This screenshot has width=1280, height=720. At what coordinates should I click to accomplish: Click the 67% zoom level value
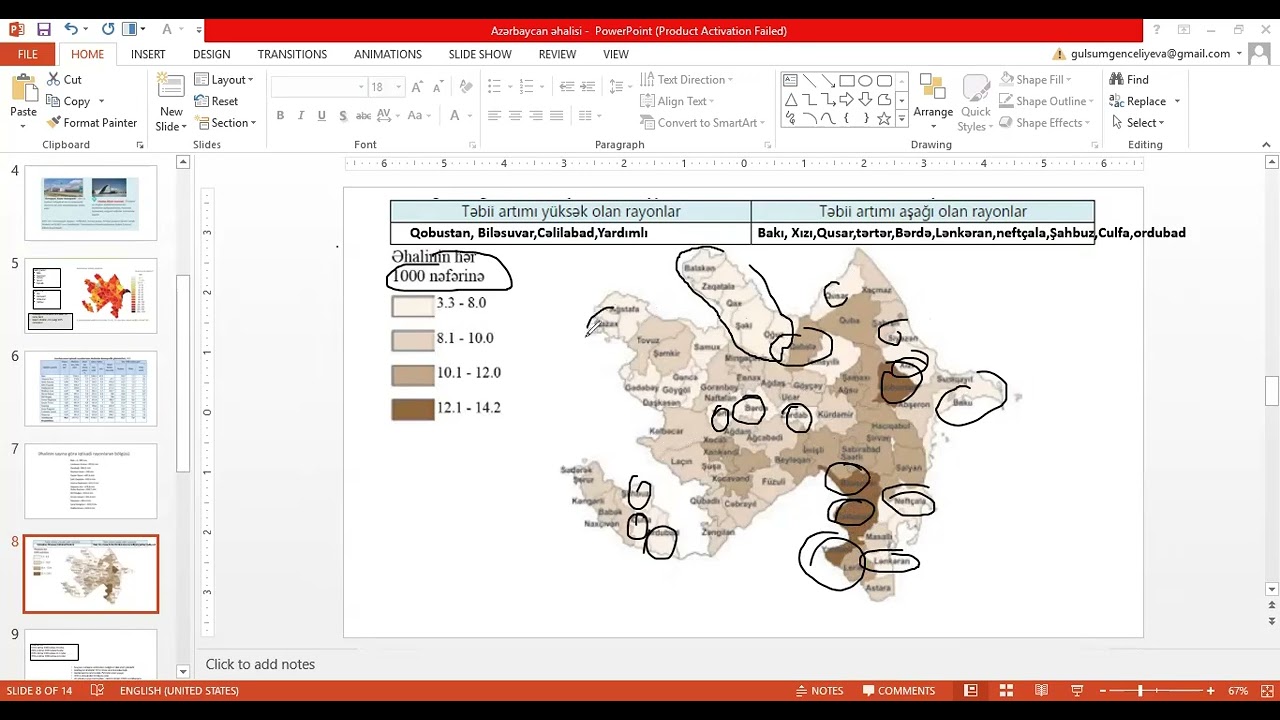(1238, 691)
